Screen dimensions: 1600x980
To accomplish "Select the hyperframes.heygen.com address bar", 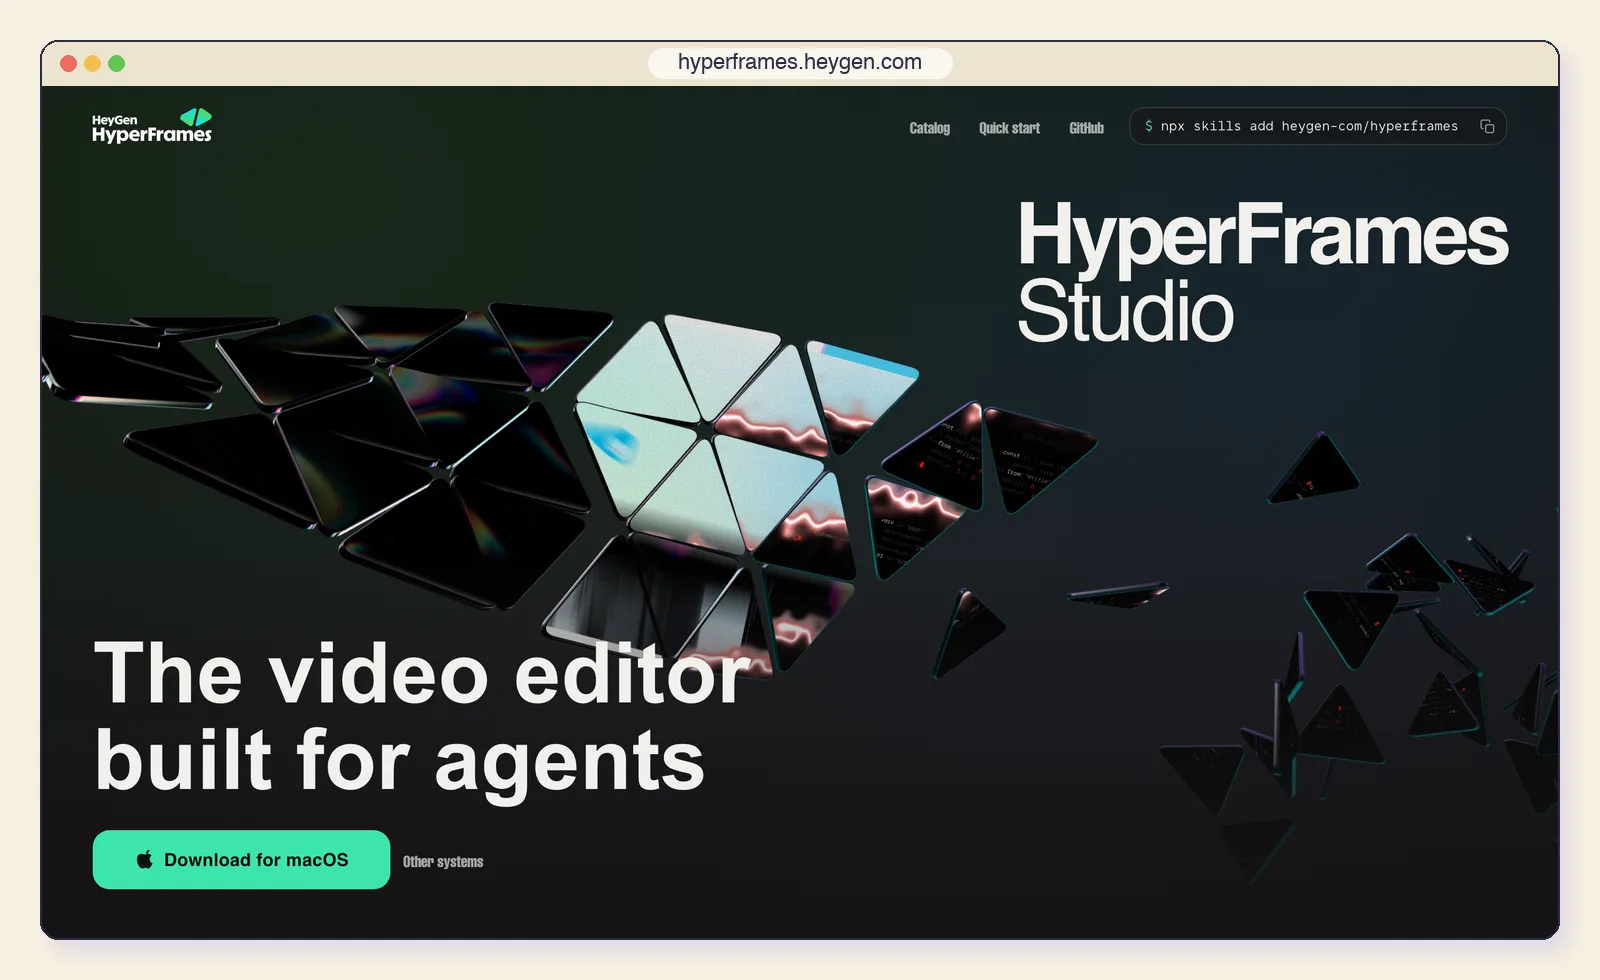I will tap(800, 62).
